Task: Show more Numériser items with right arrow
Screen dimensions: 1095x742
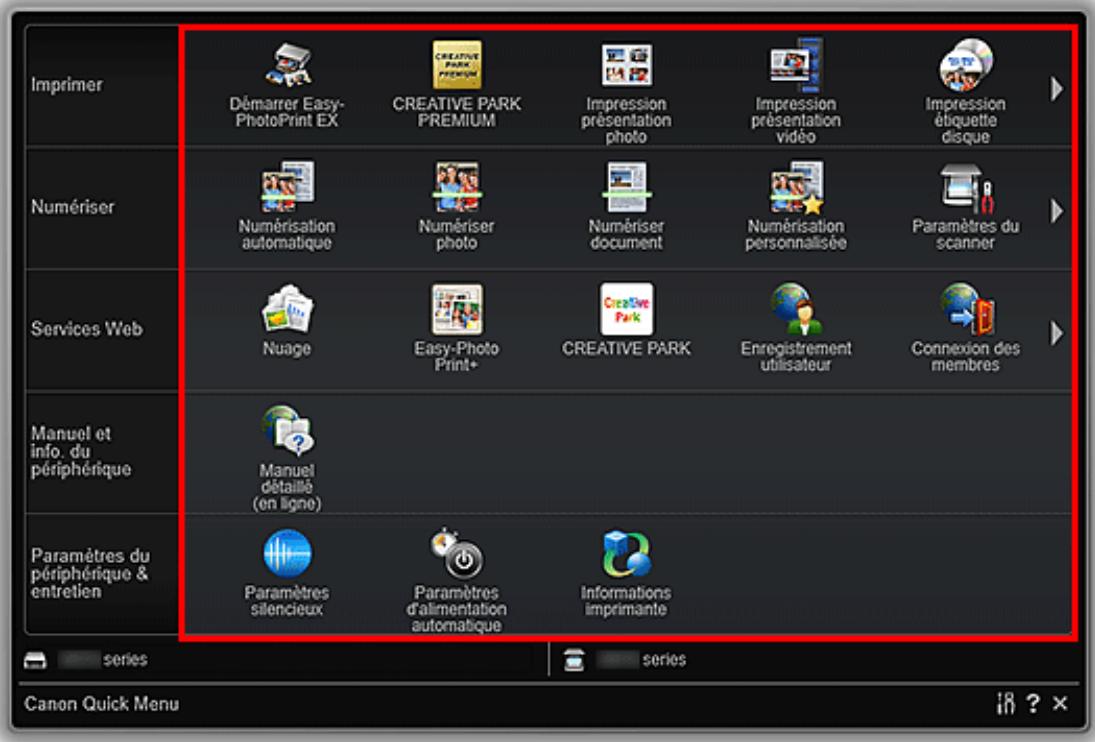Action: 1057,211
